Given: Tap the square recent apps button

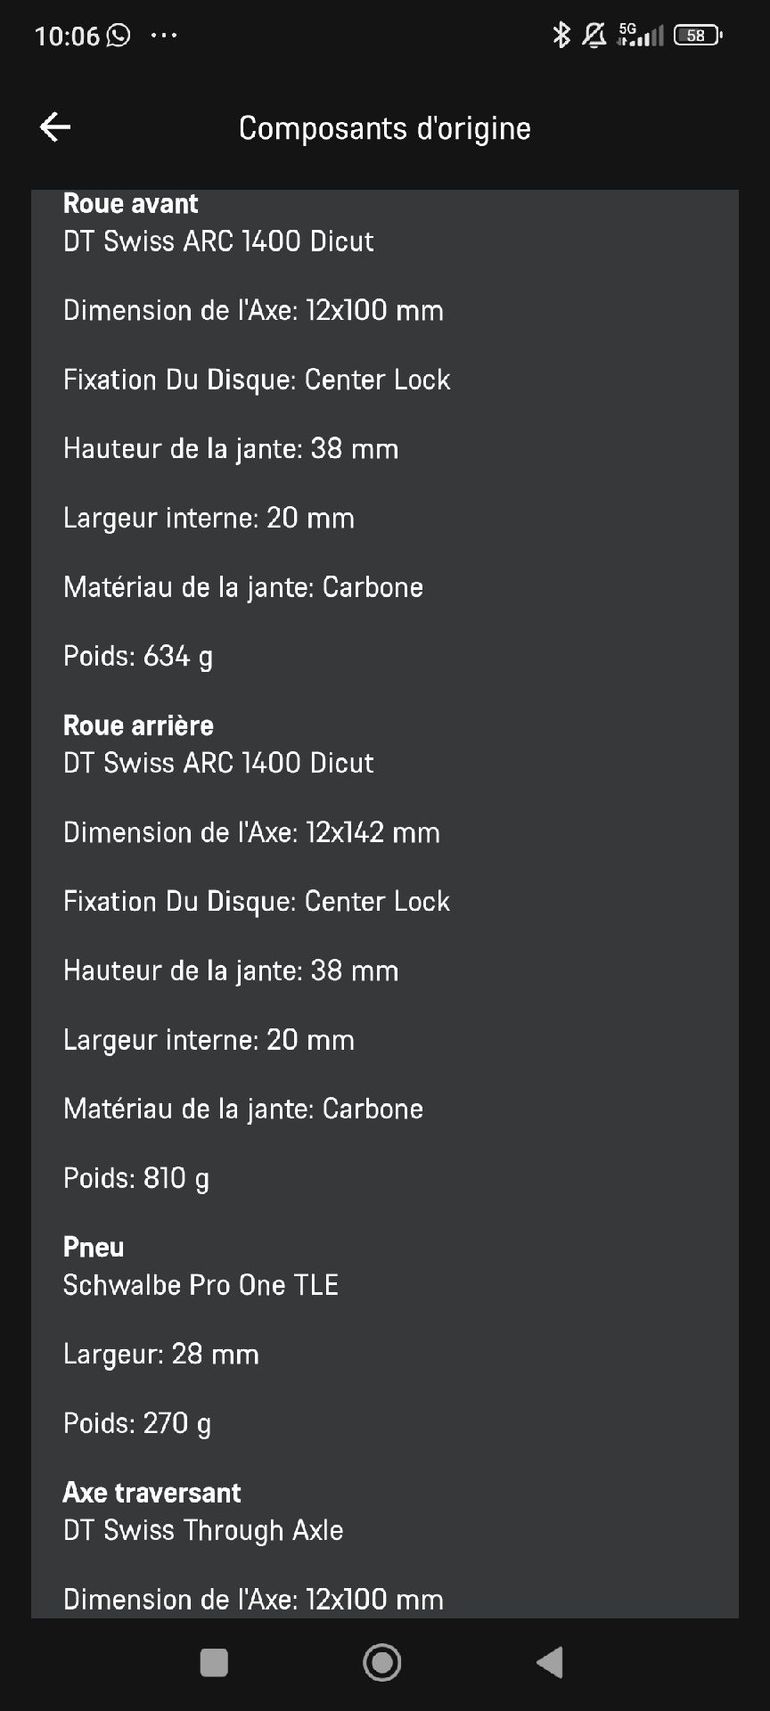Looking at the screenshot, I should [x=214, y=1662].
